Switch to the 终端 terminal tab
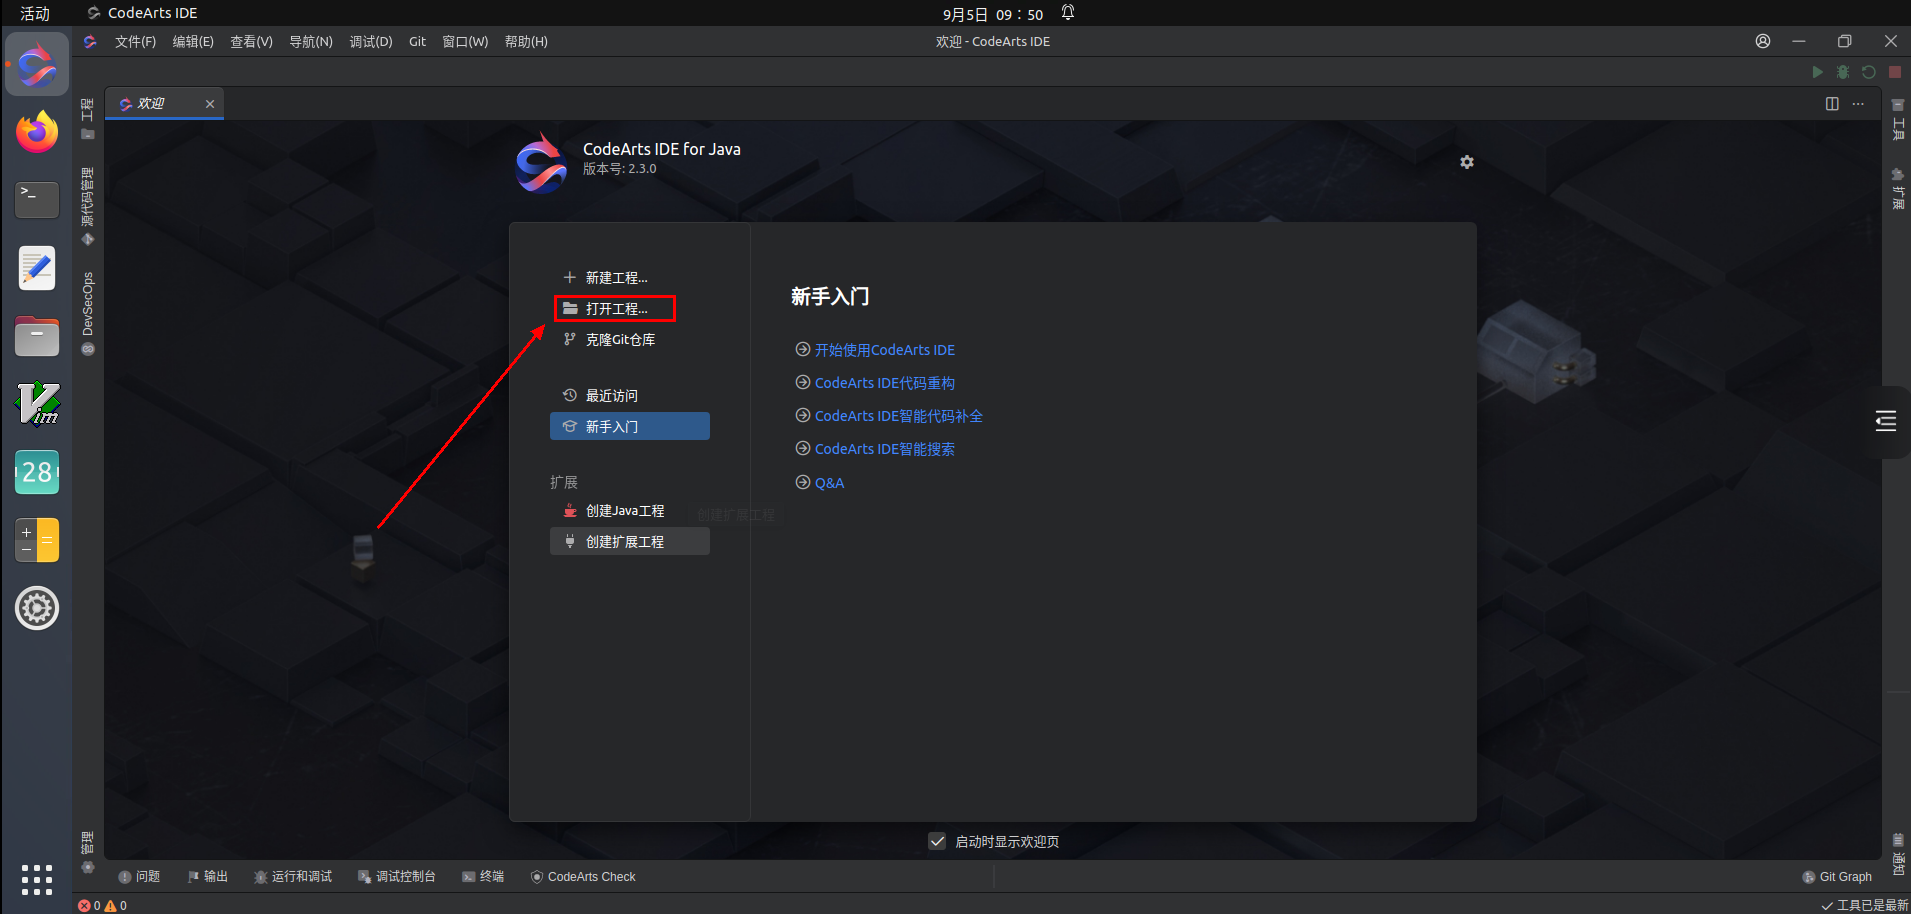 click(x=483, y=877)
